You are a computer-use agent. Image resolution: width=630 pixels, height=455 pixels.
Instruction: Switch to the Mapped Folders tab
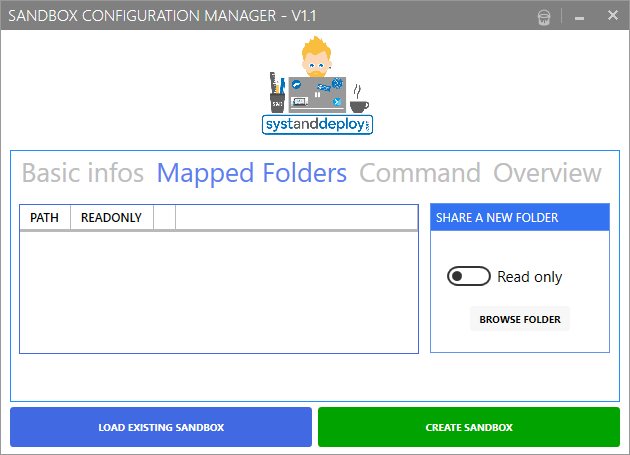coord(252,173)
